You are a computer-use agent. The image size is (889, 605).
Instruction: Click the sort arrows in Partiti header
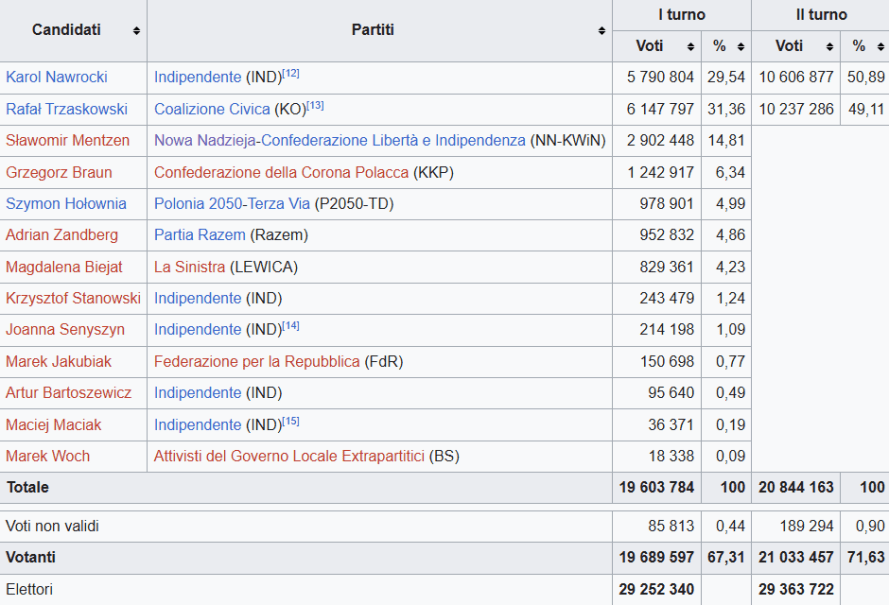point(601,31)
